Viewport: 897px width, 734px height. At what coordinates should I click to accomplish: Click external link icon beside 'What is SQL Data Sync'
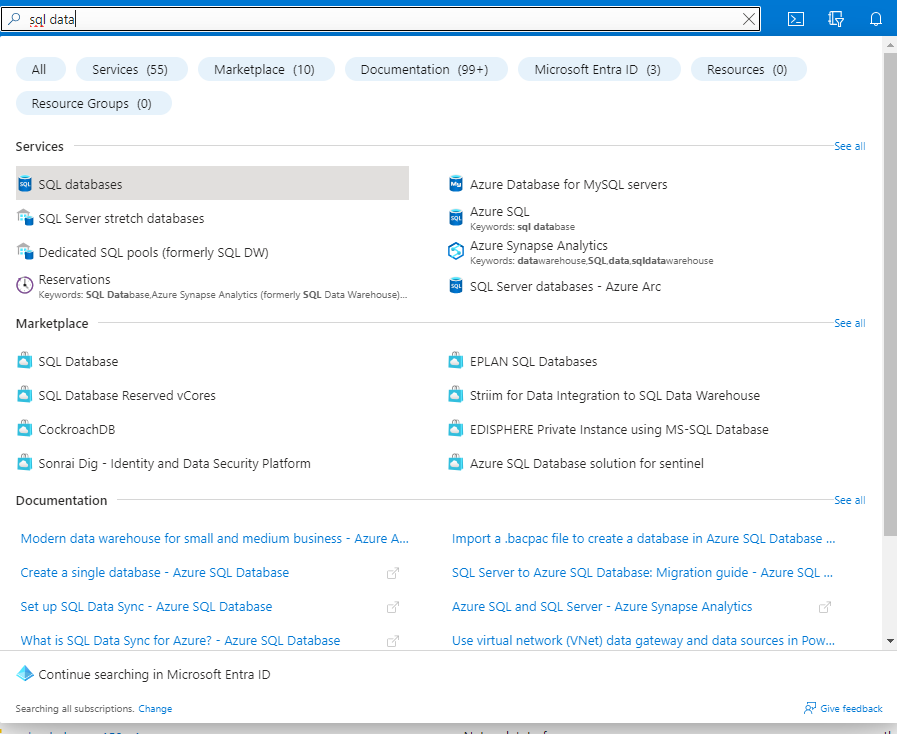coord(393,641)
